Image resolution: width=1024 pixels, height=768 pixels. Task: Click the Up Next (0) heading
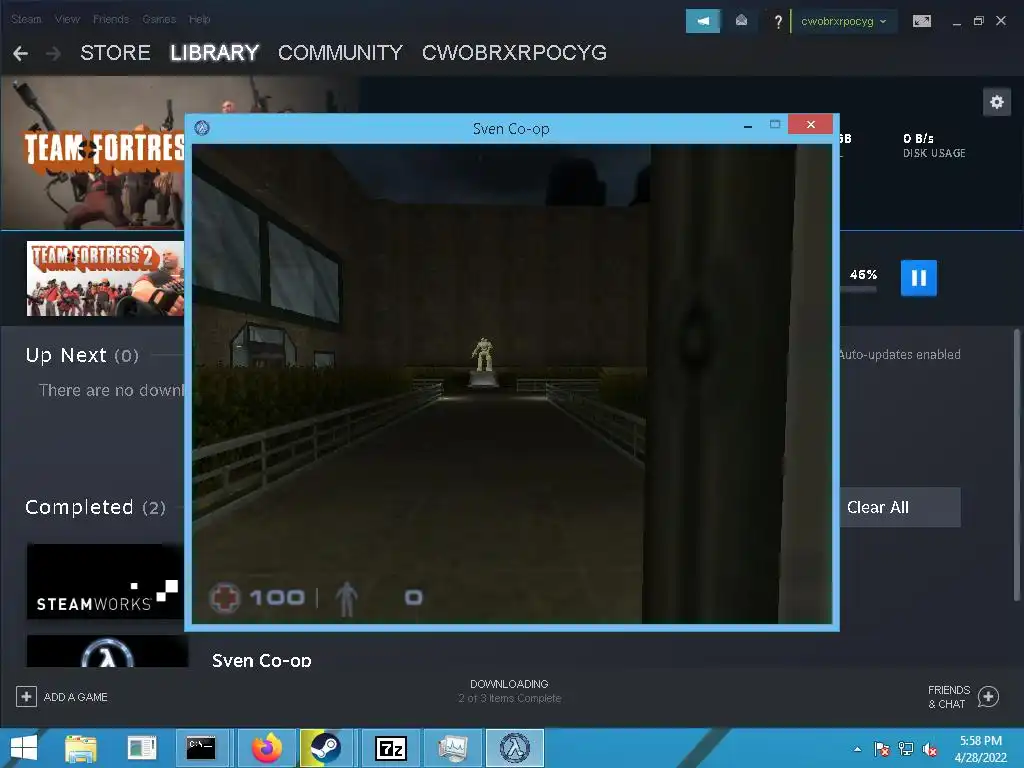82,355
